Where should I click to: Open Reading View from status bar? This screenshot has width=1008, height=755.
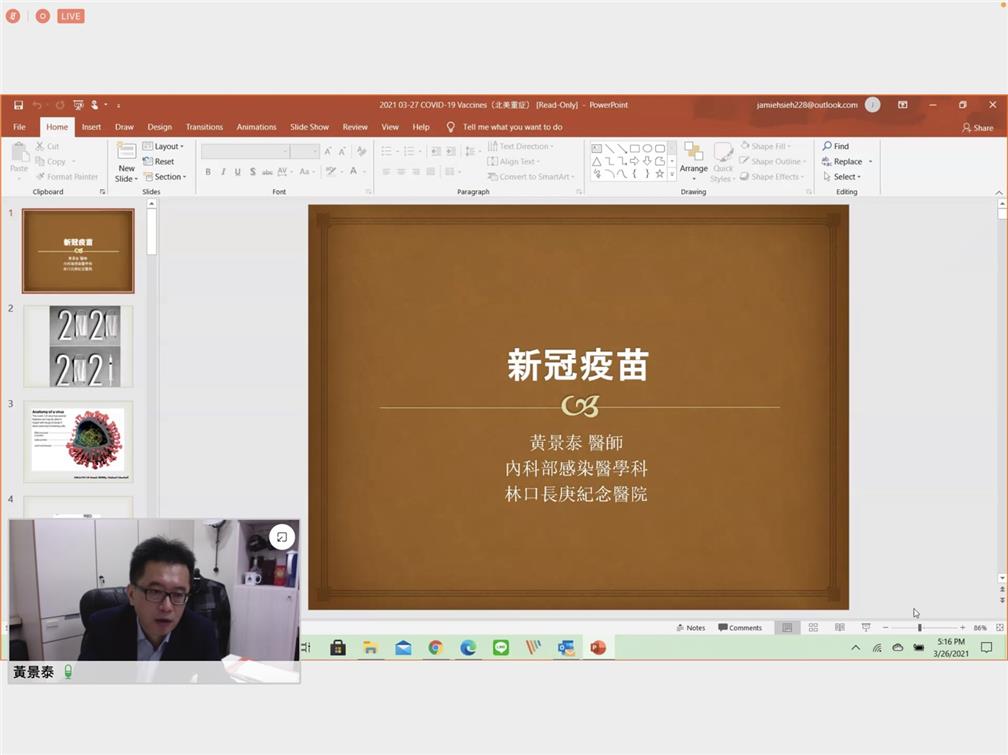tap(839, 628)
